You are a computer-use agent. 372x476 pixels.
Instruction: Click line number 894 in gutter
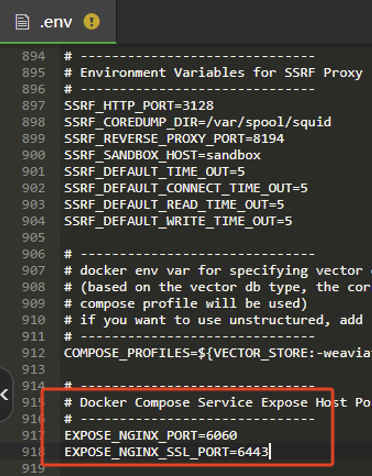point(33,56)
